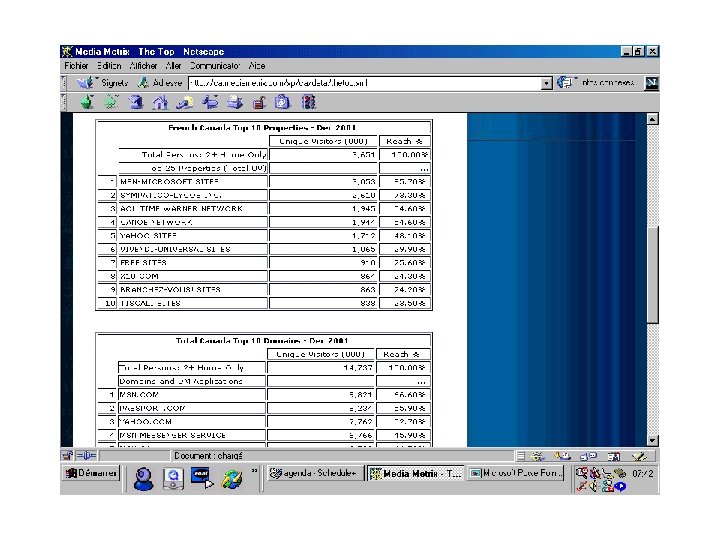Switch to Microsoft PowerPoint taskbar button

pyautogui.click(x=516, y=473)
